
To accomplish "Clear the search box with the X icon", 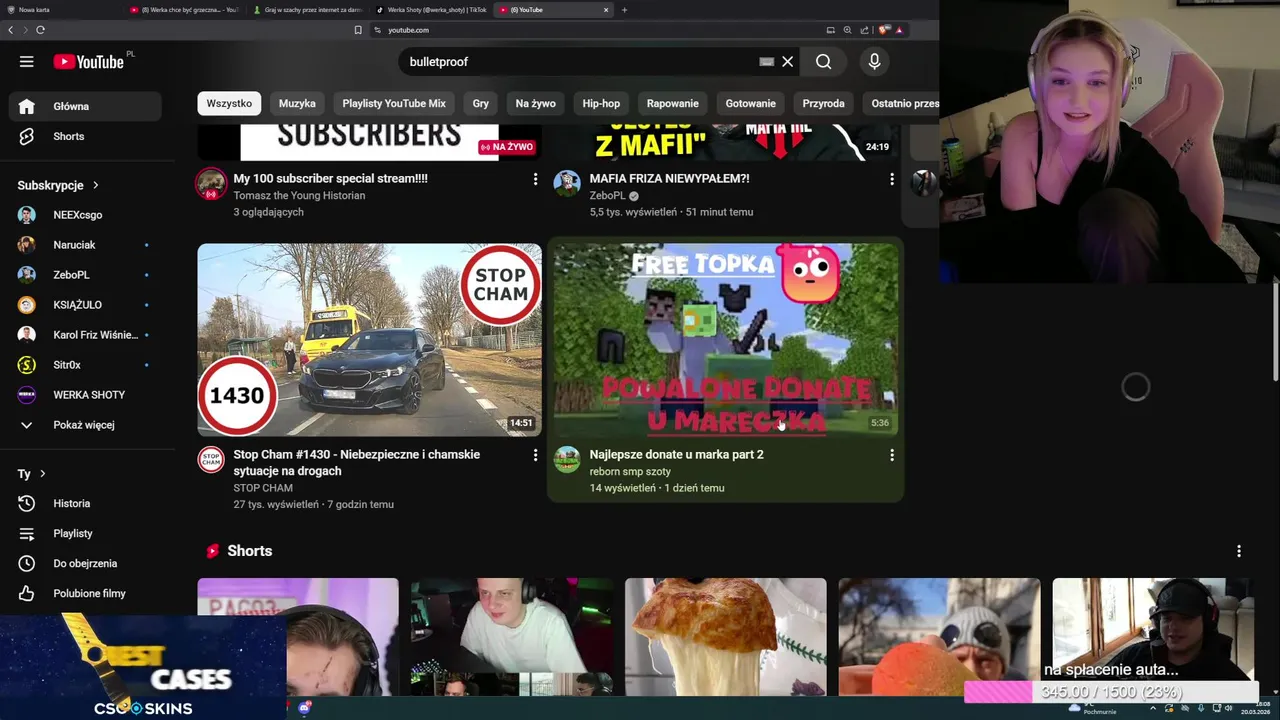I will coord(788,62).
